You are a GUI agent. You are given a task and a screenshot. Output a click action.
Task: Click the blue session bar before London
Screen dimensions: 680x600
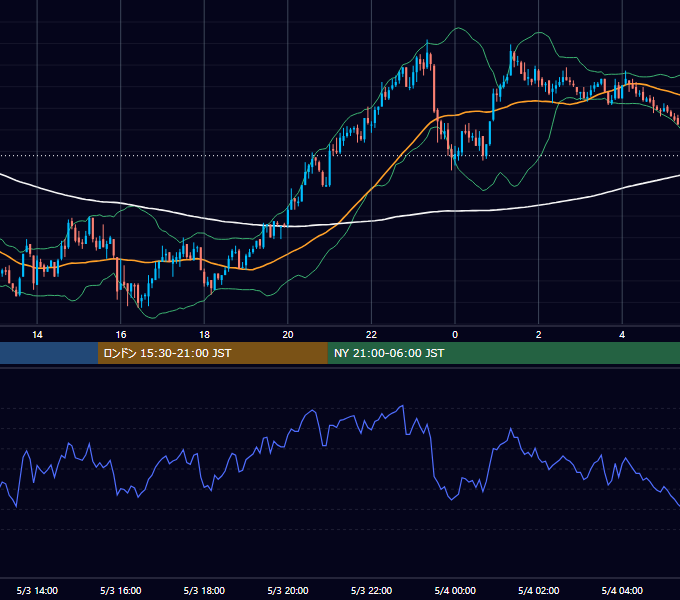pyautogui.click(x=49, y=353)
